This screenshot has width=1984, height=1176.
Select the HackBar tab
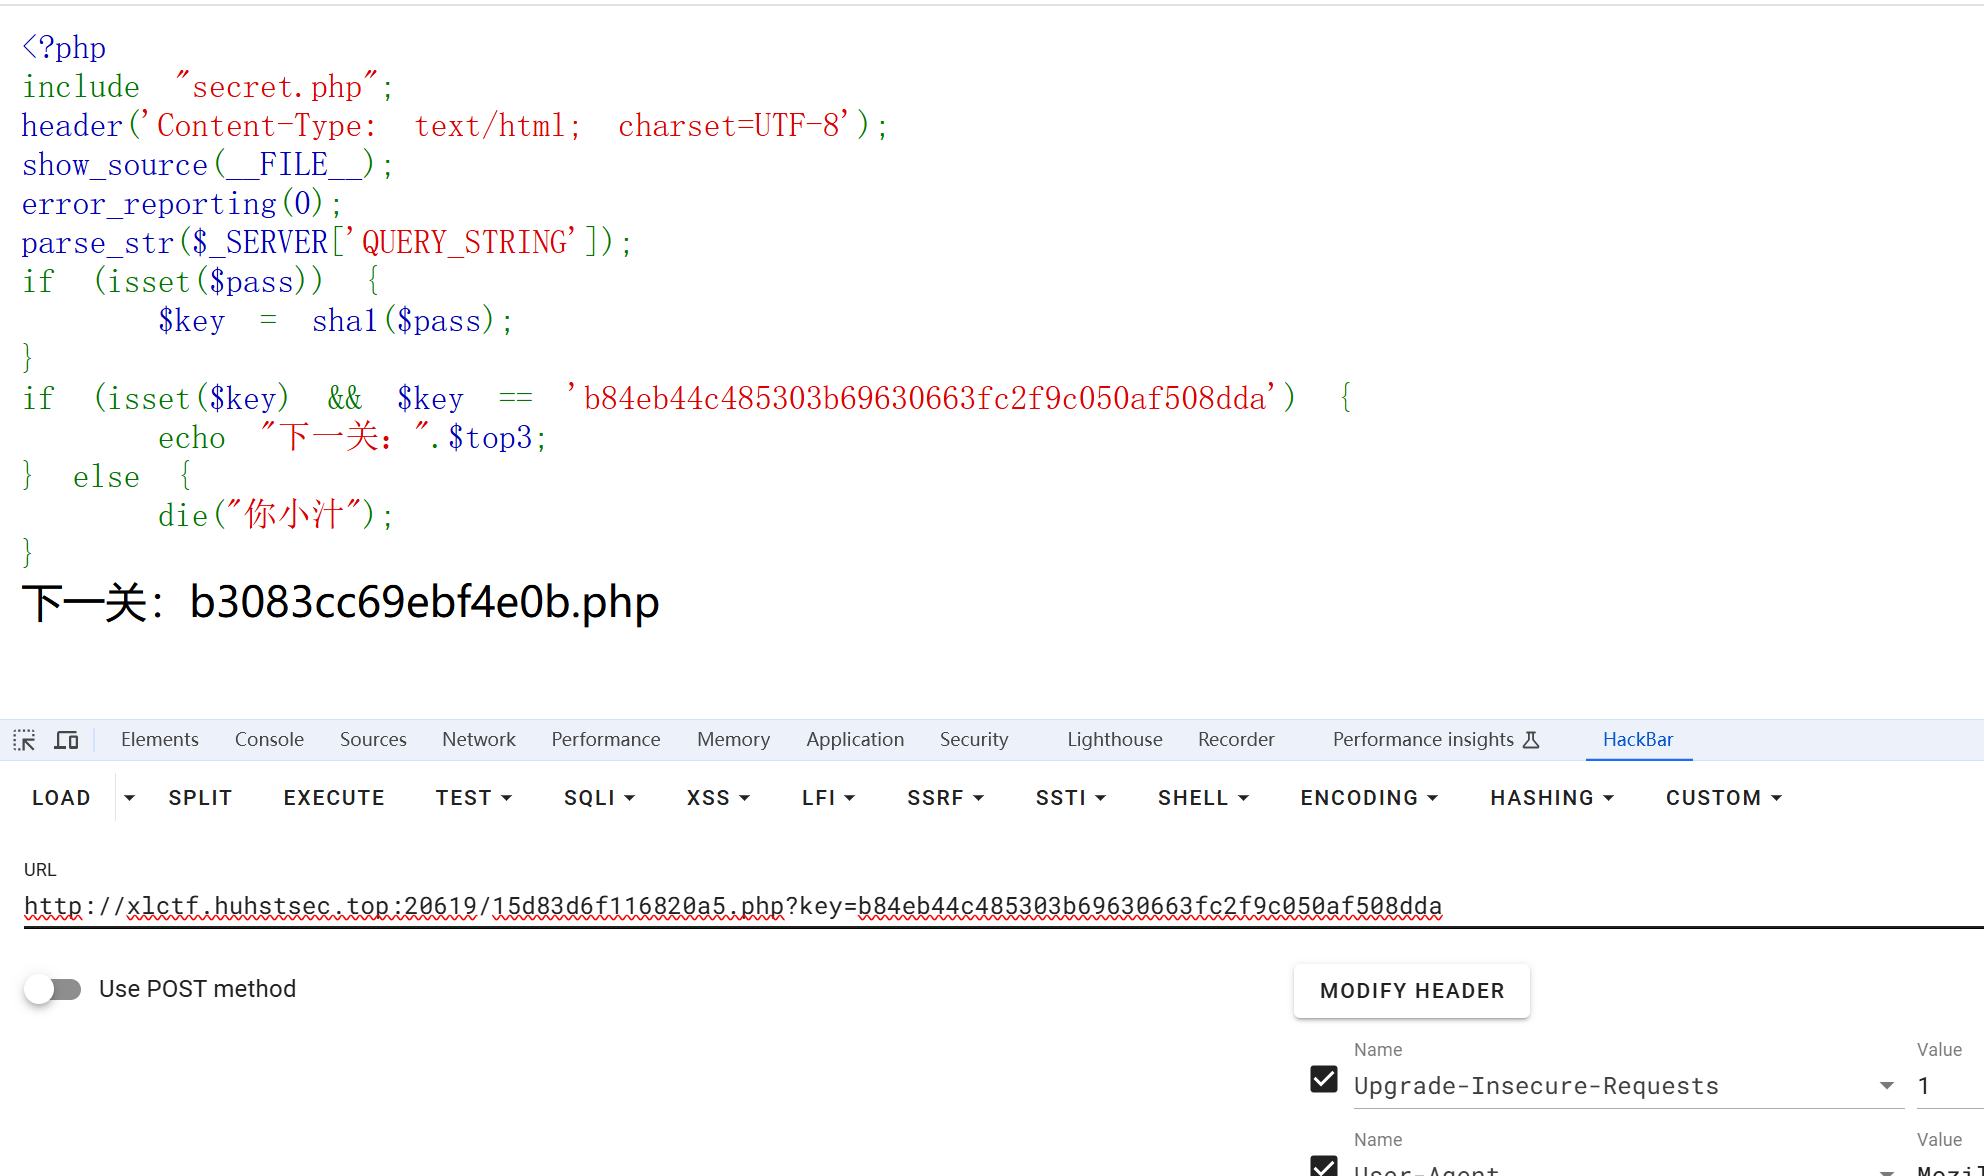click(x=1637, y=740)
